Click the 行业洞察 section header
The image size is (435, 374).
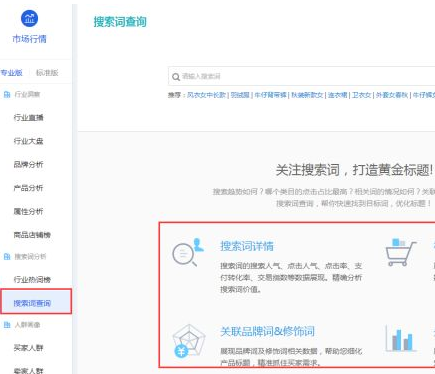pos(27,94)
